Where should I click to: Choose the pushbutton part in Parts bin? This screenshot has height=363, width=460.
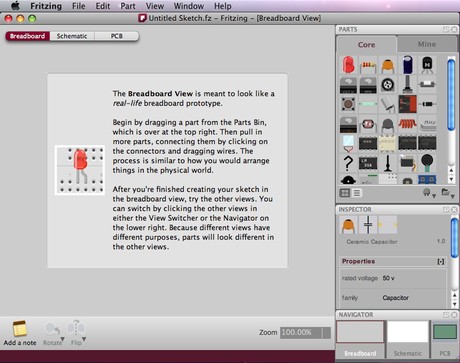(x=348, y=104)
